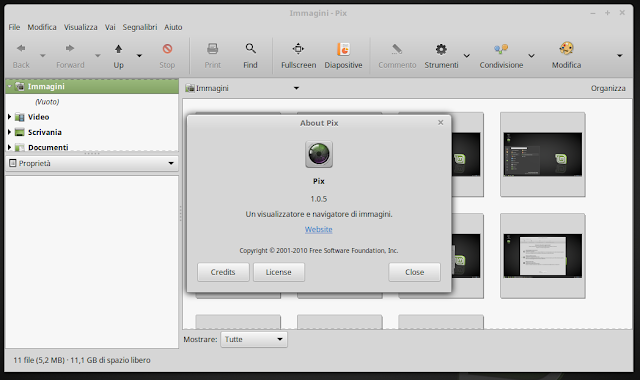Open the Forward history dropdown arrow
Screen dimensions: 640x380
tap(98, 56)
